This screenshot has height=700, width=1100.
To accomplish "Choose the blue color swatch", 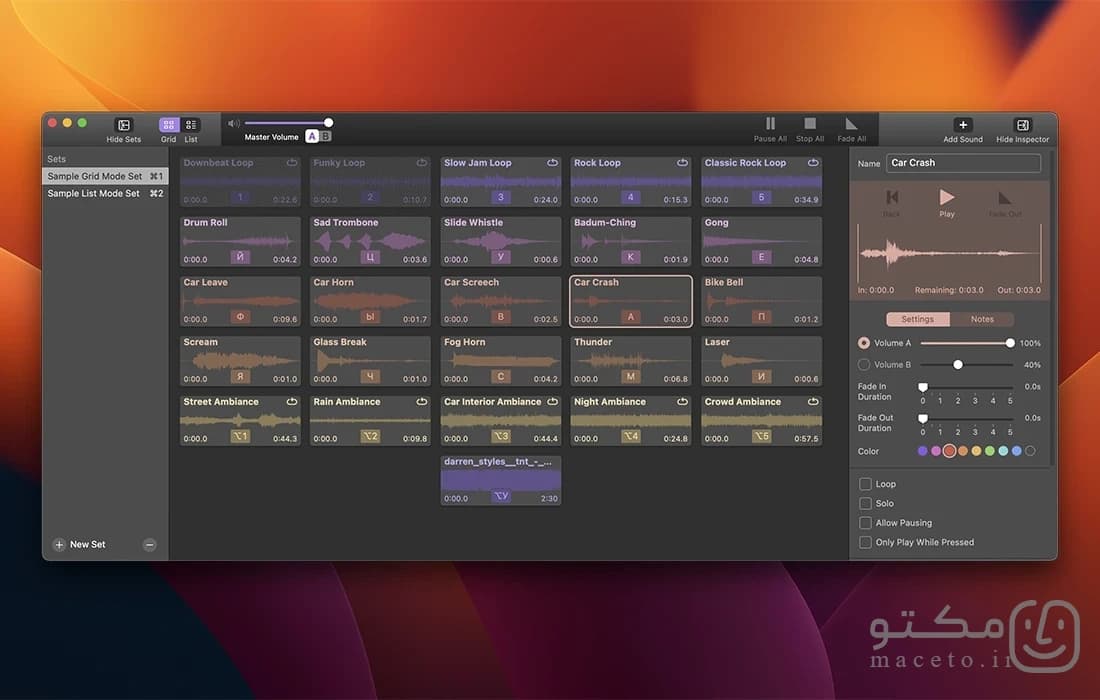I will [1017, 451].
